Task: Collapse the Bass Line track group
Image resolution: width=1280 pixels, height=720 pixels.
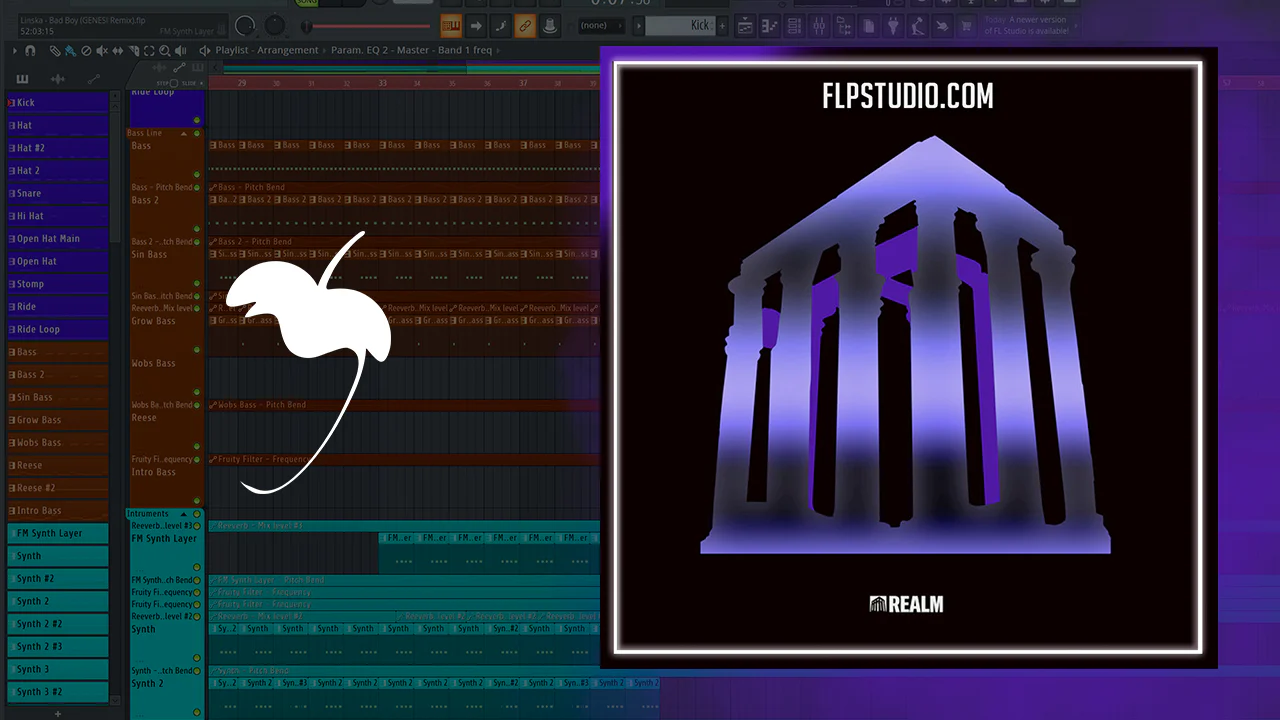Action: [x=183, y=133]
